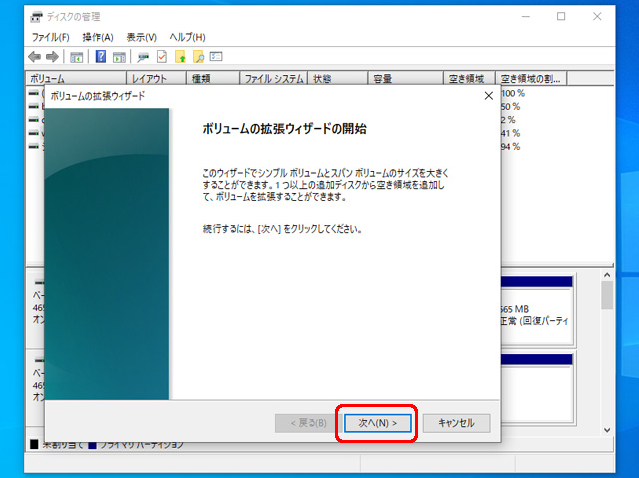Close the ボリュームの拡張ウィザード dialog
This screenshot has width=639, height=478.
click(489, 96)
